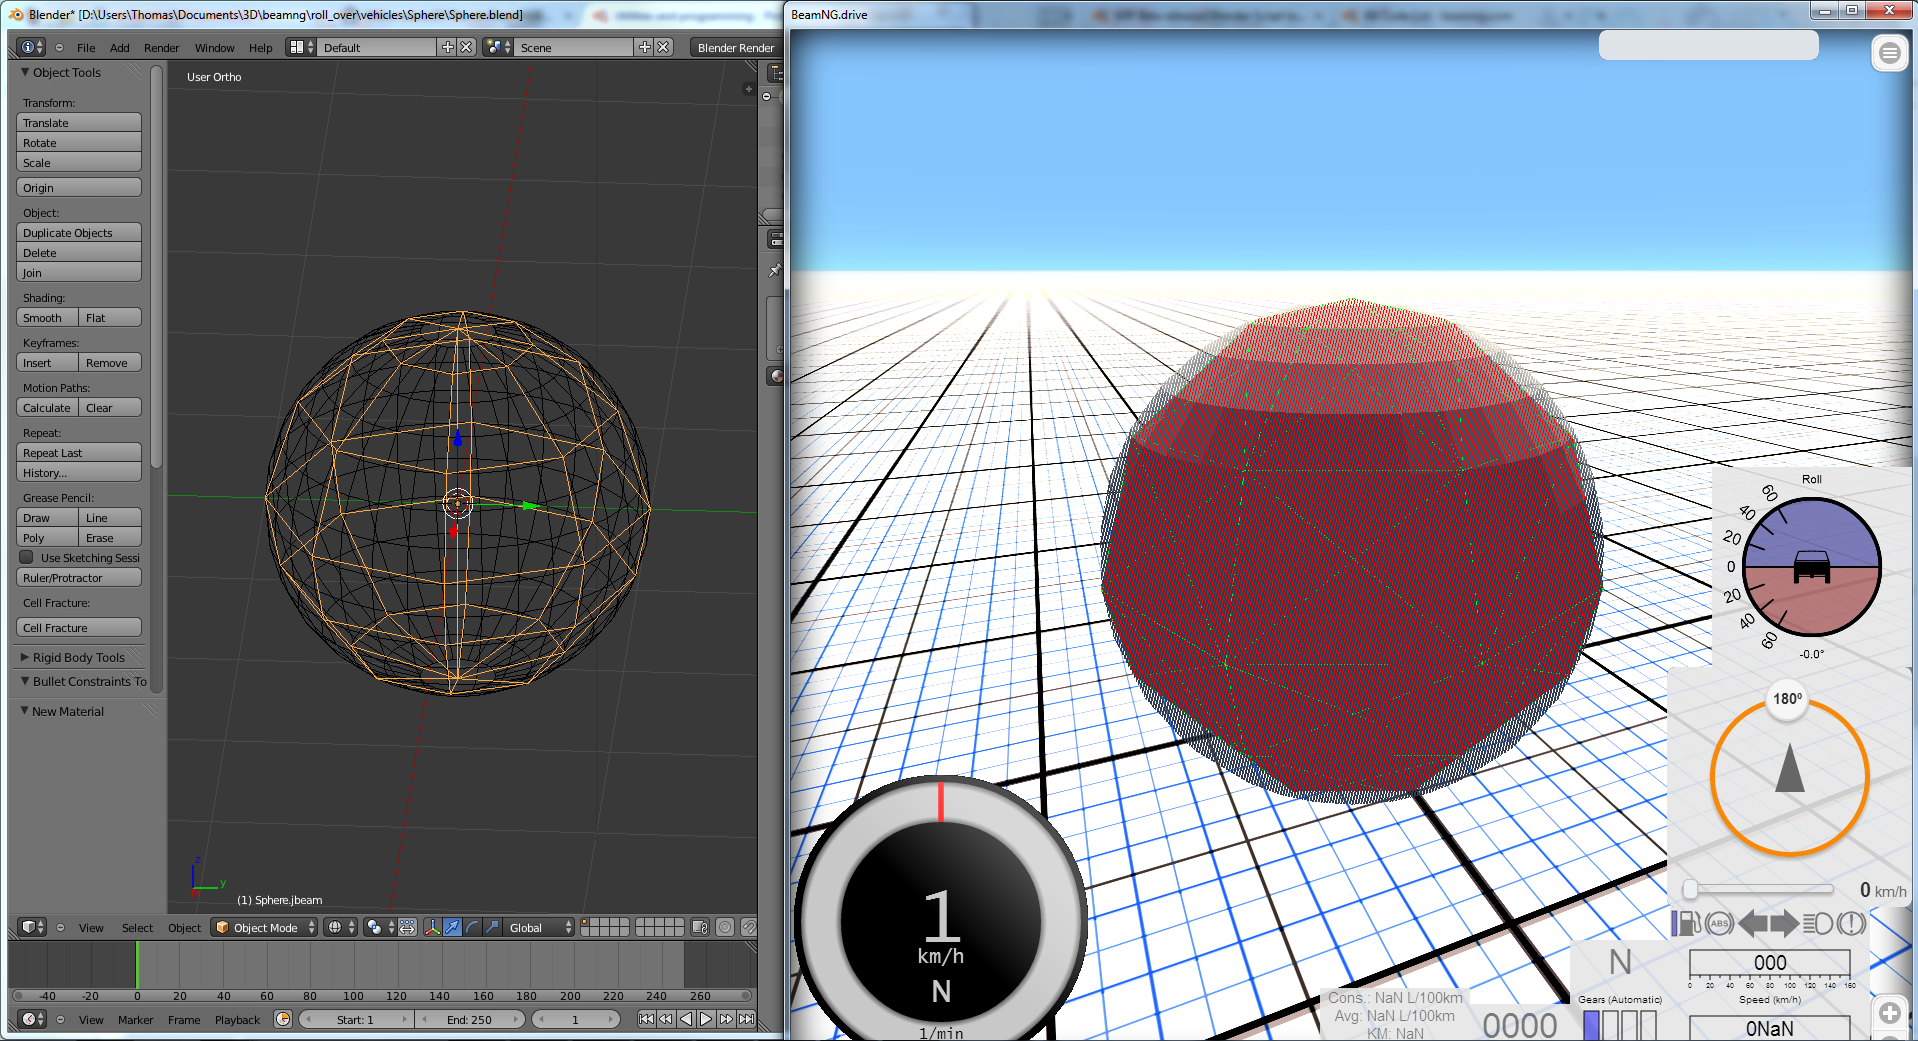Open the 3D View editor type selector
This screenshot has width=1918, height=1041.
[x=32, y=927]
